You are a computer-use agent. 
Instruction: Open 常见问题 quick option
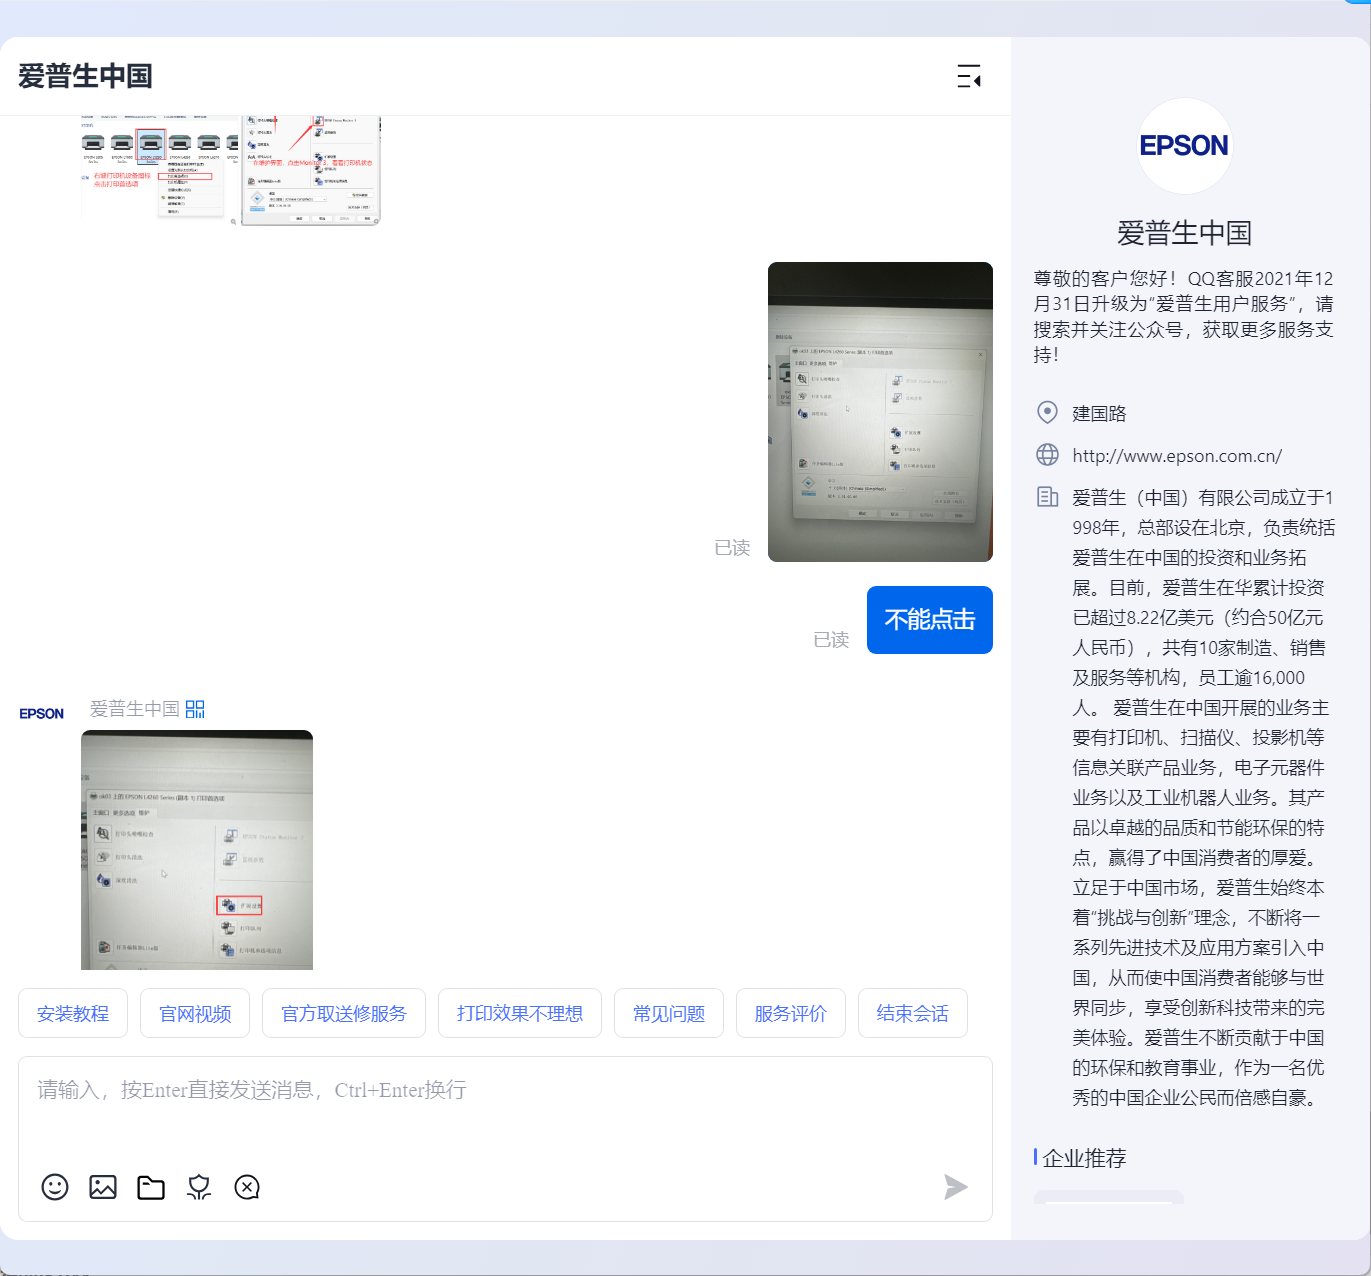pyautogui.click(x=669, y=1013)
